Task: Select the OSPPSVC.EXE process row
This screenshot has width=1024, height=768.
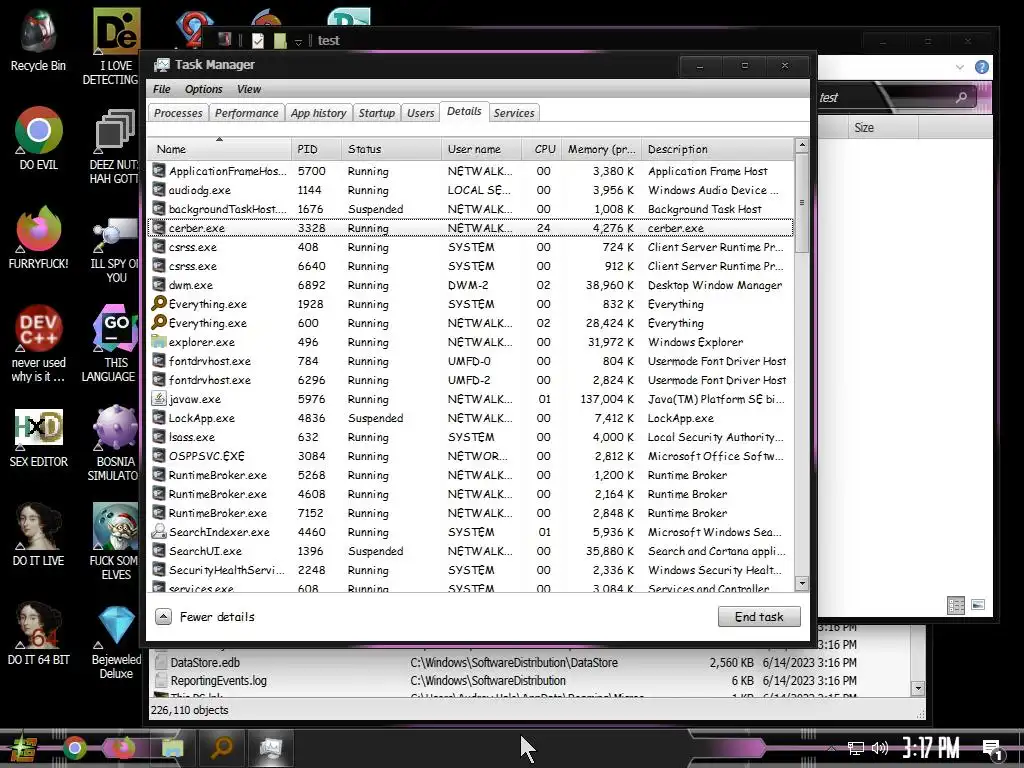Action: click(471, 456)
